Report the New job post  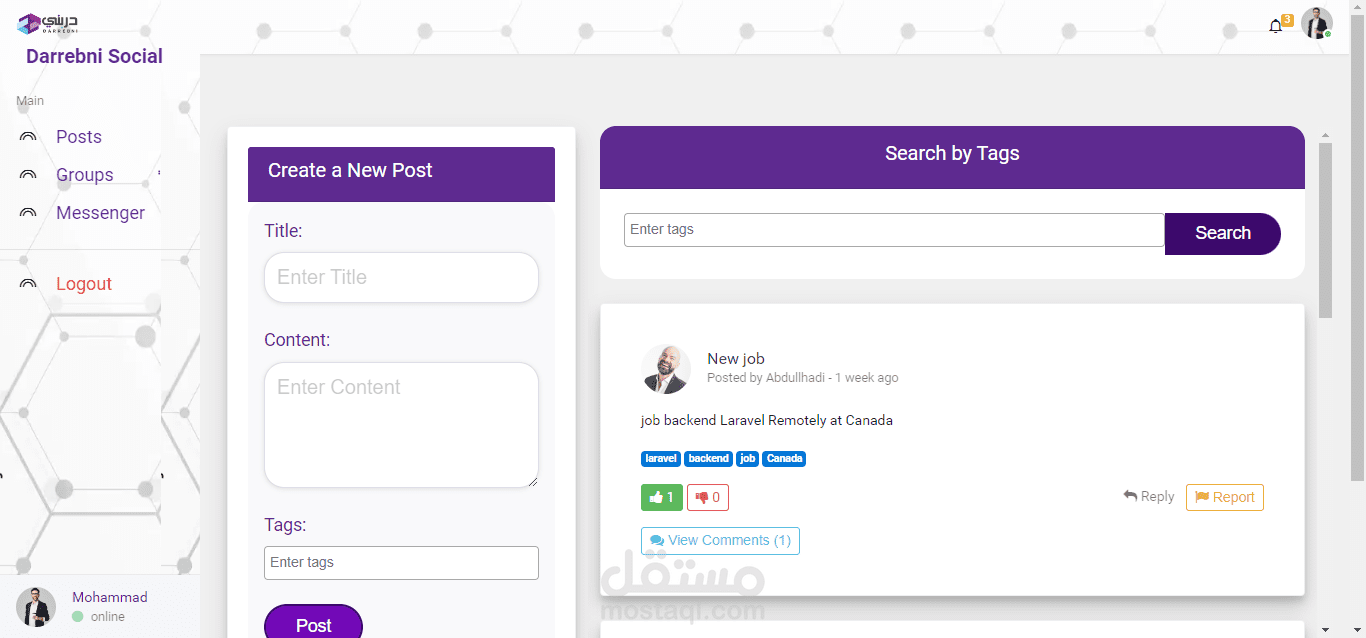(1225, 497)
